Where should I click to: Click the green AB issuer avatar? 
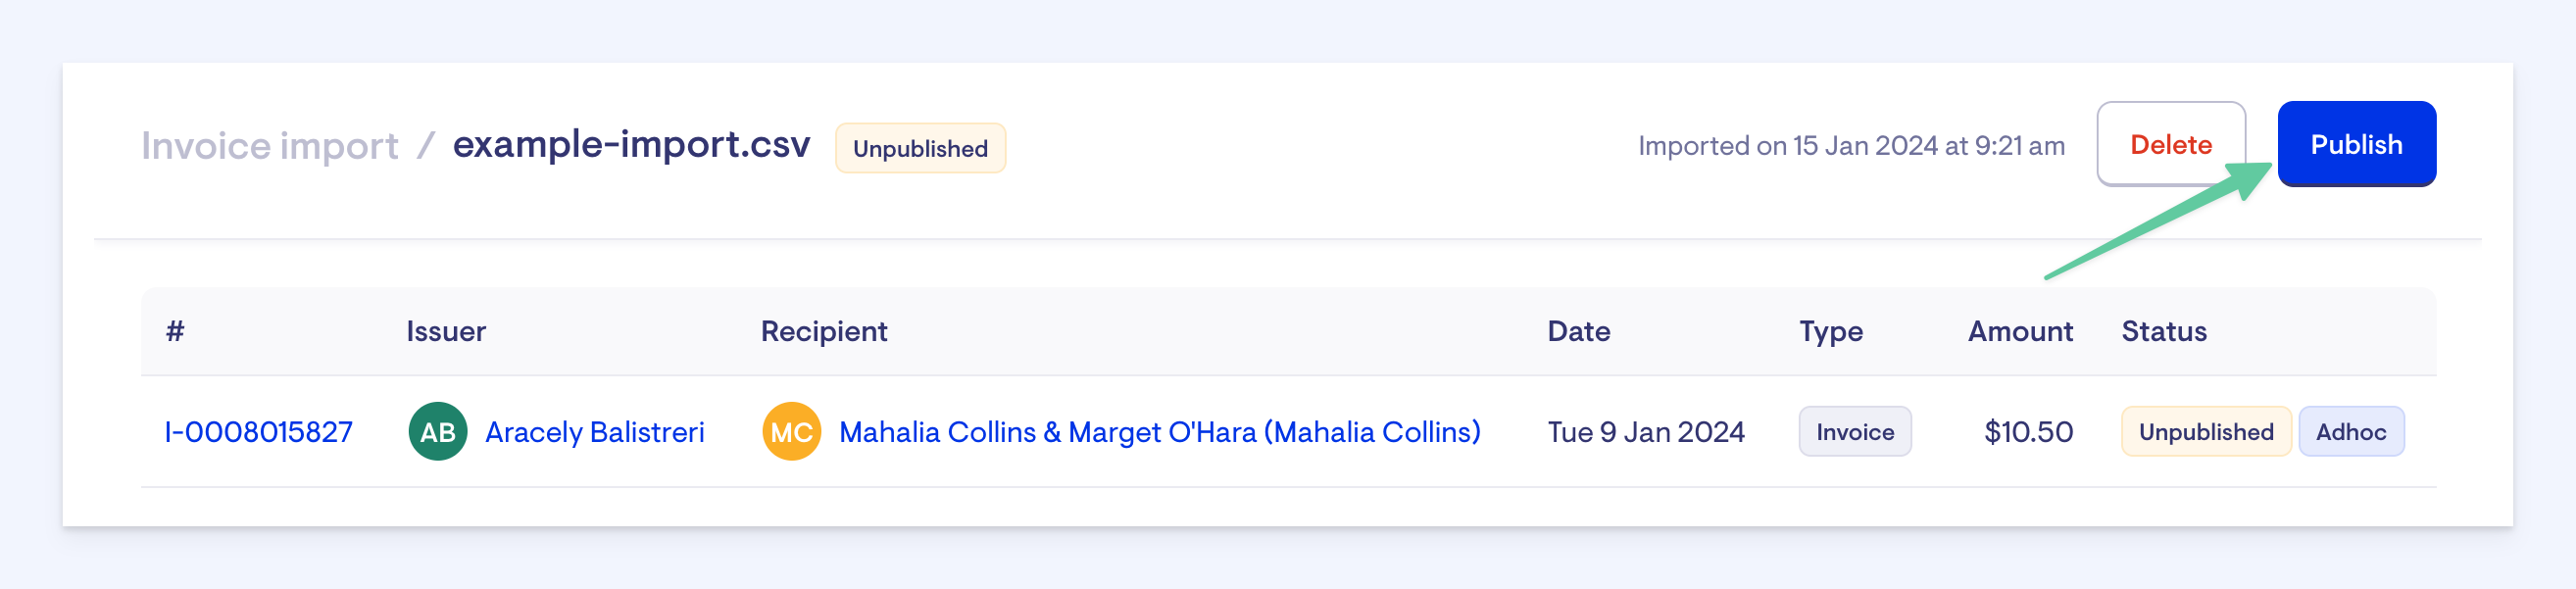click(437, 431)
